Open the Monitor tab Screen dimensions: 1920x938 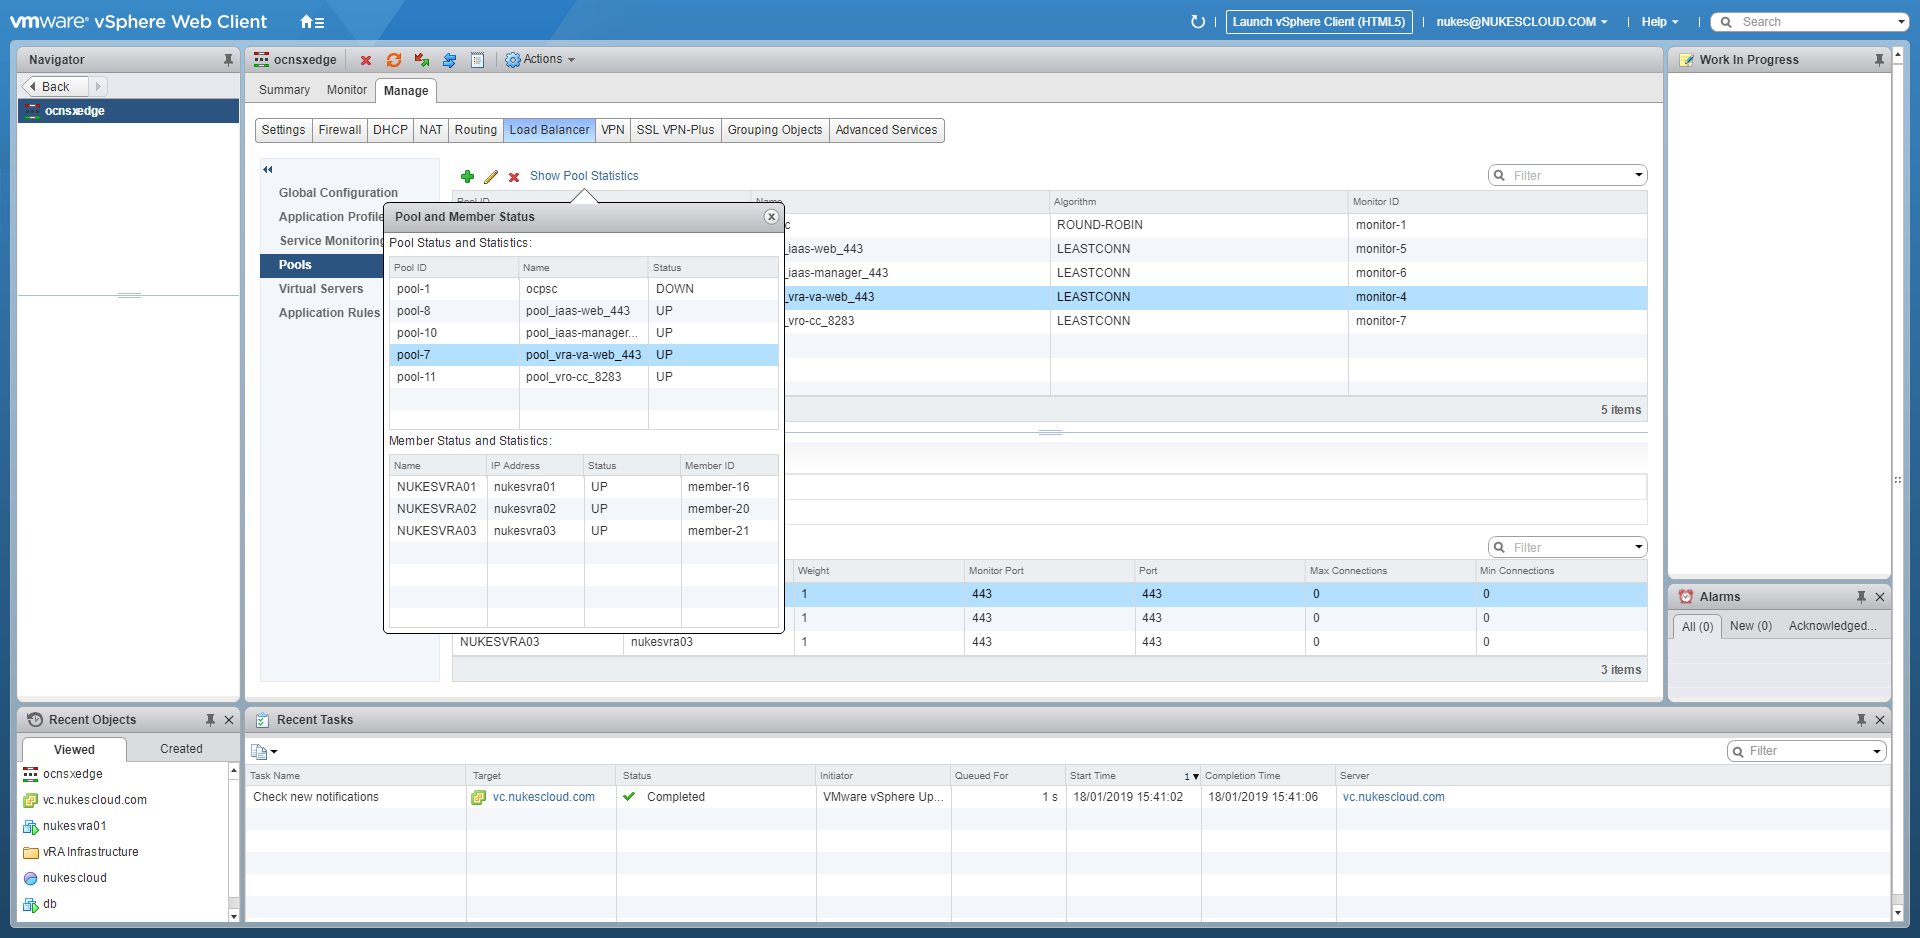tap(347, 90)
